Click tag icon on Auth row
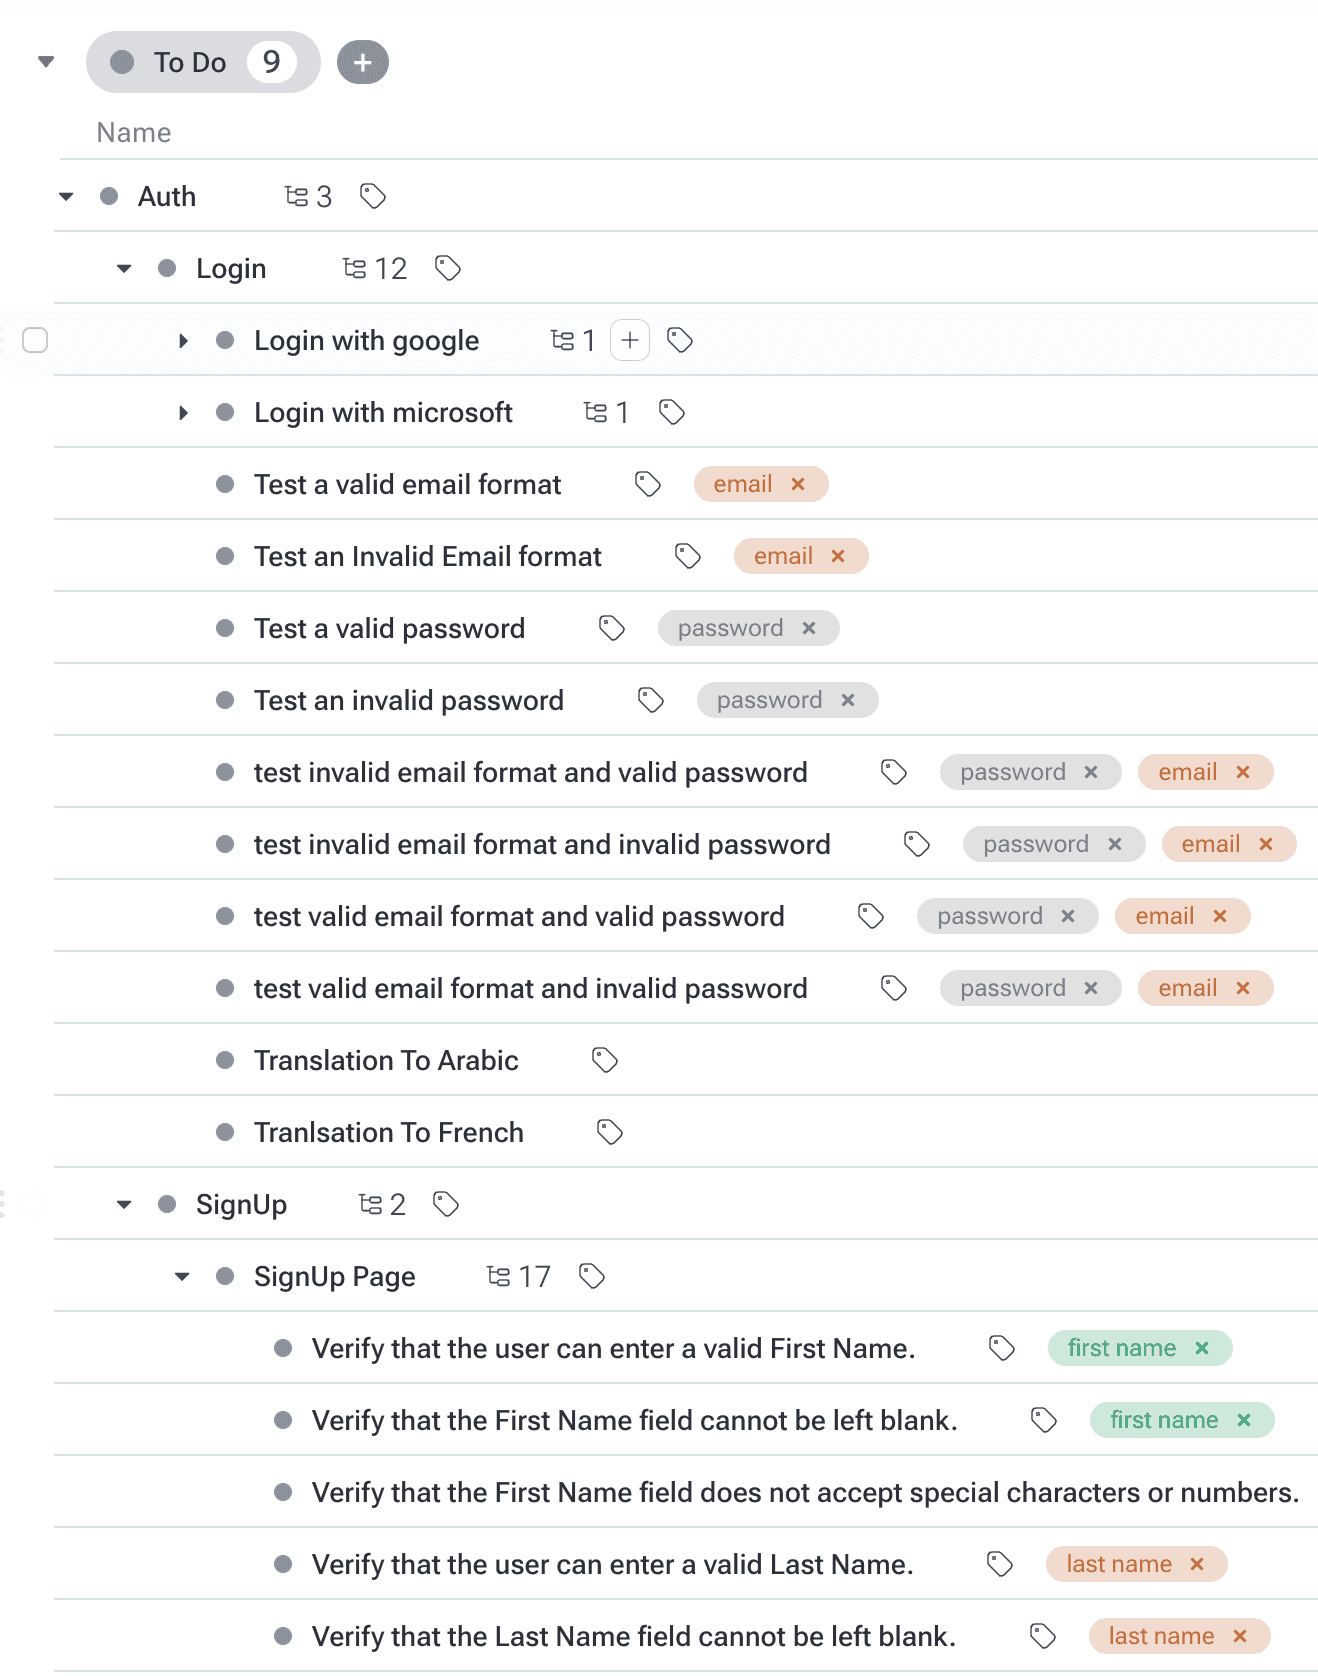Viewport: 1318px width, 1676px height. tap(373, 196)
